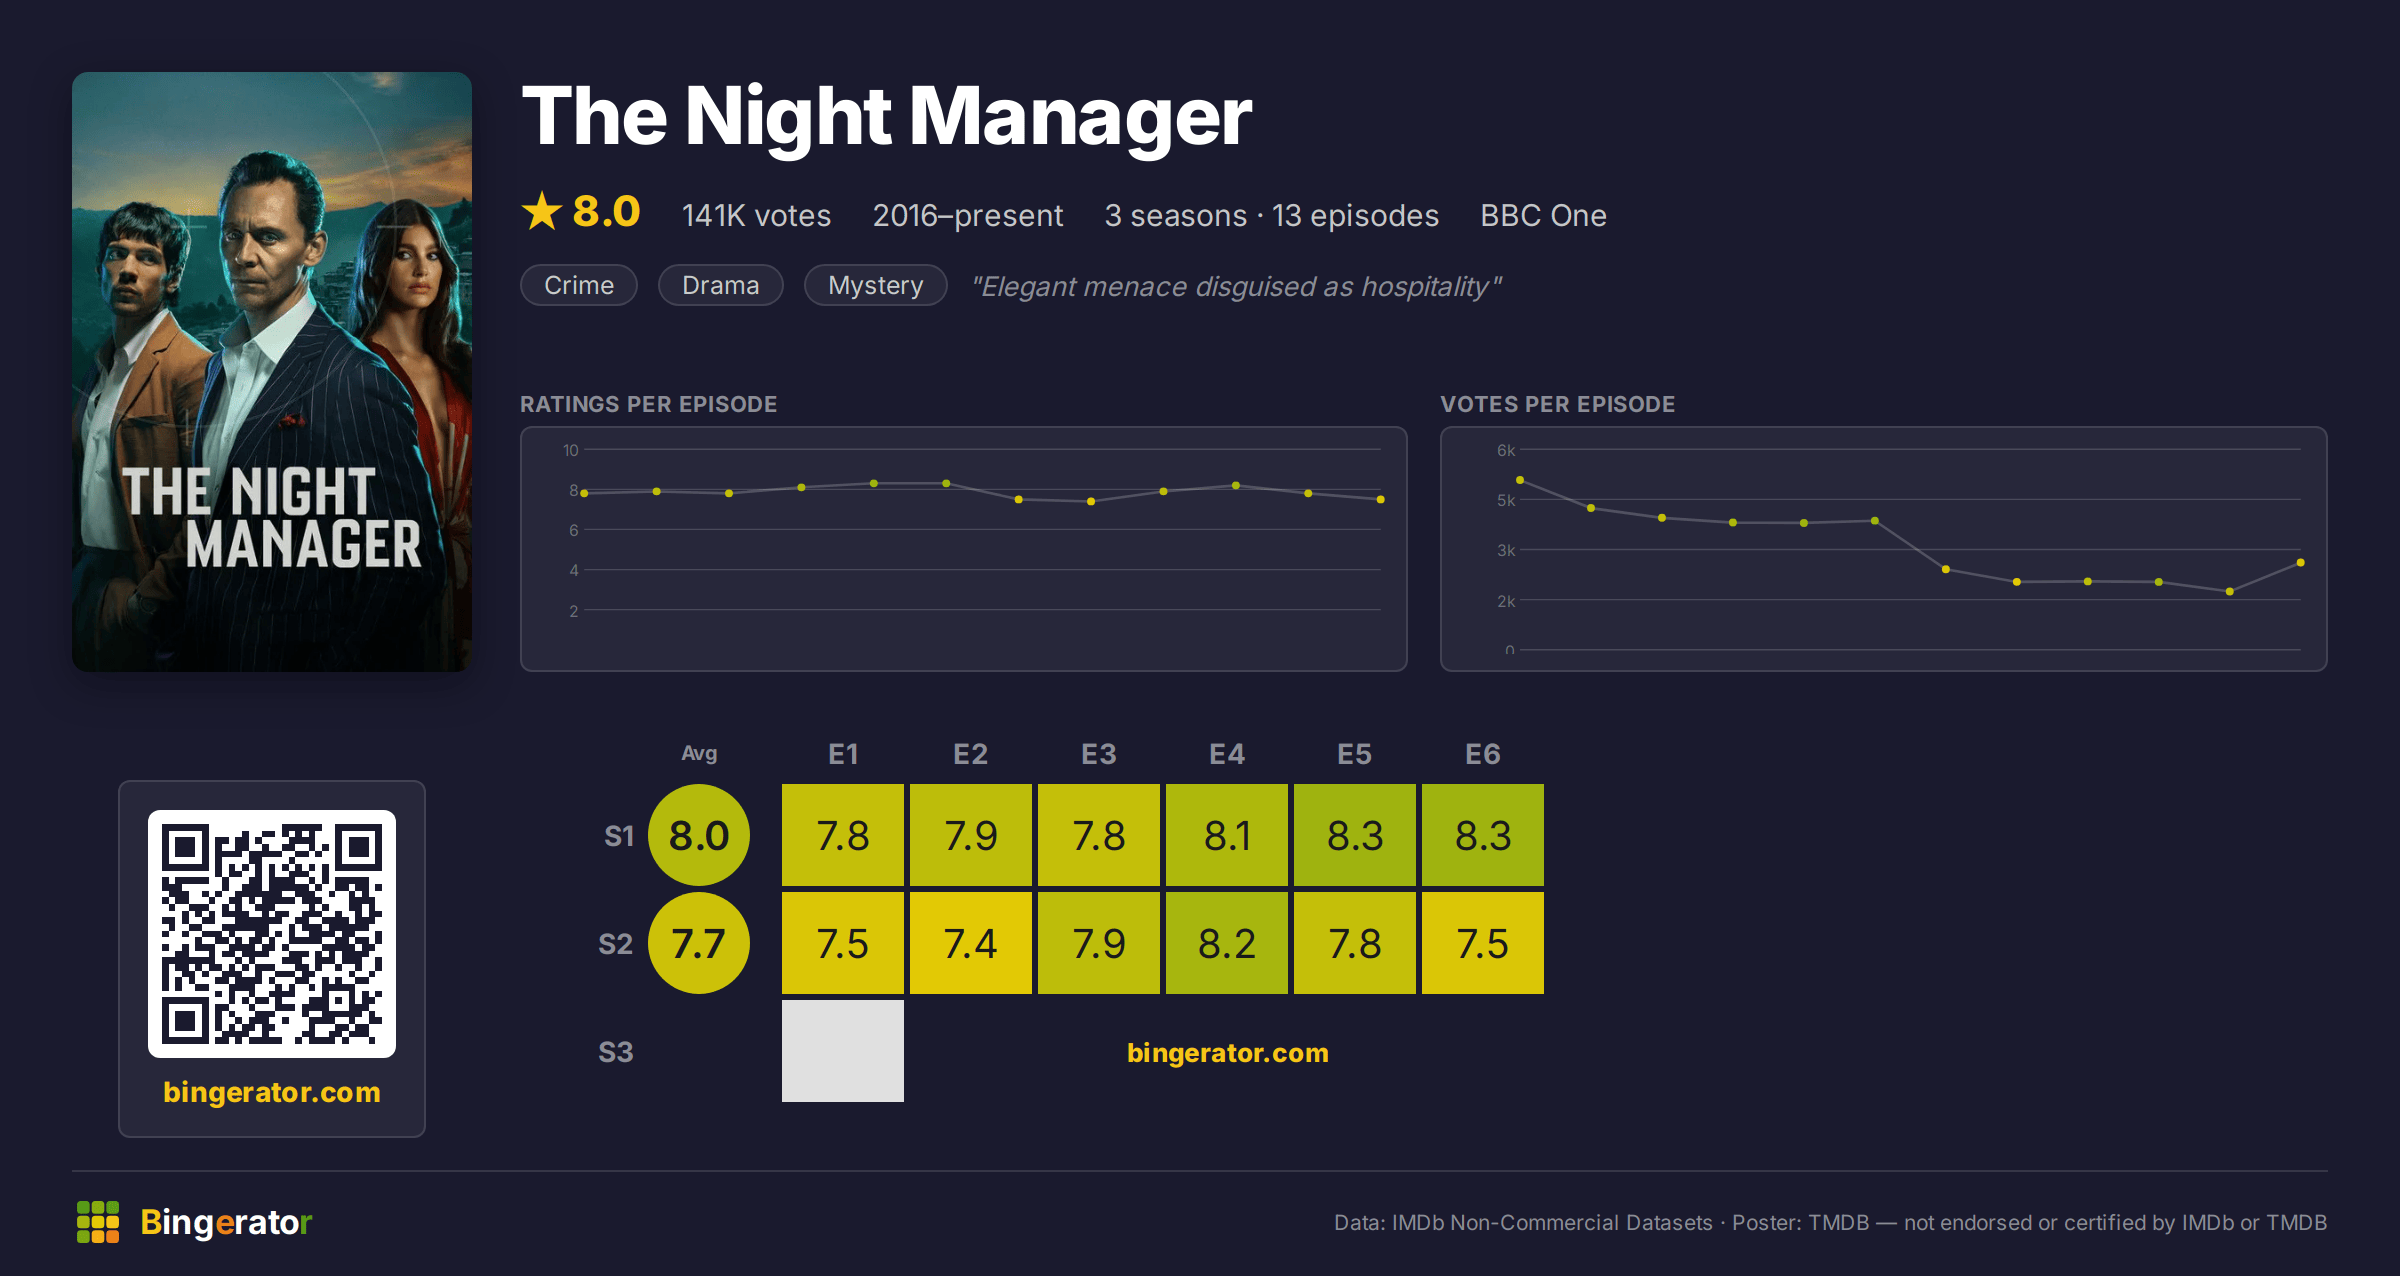Viewport: 2400px width, 1276px height.
Task: Click S1 E1 rating cell 7.8
Action: pos(843,835)
